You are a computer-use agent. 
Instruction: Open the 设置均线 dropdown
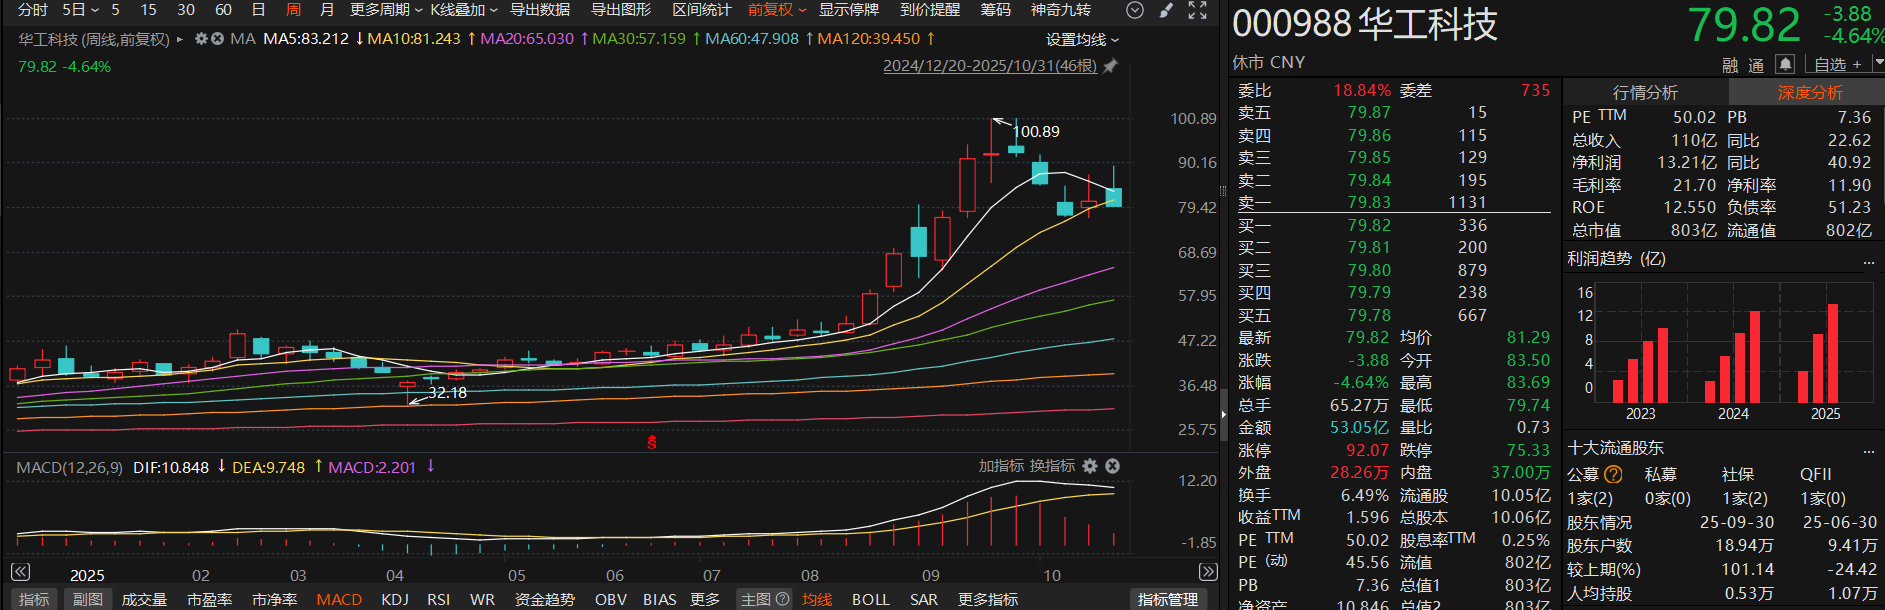pyautogui.click(x=1082, y=40)
